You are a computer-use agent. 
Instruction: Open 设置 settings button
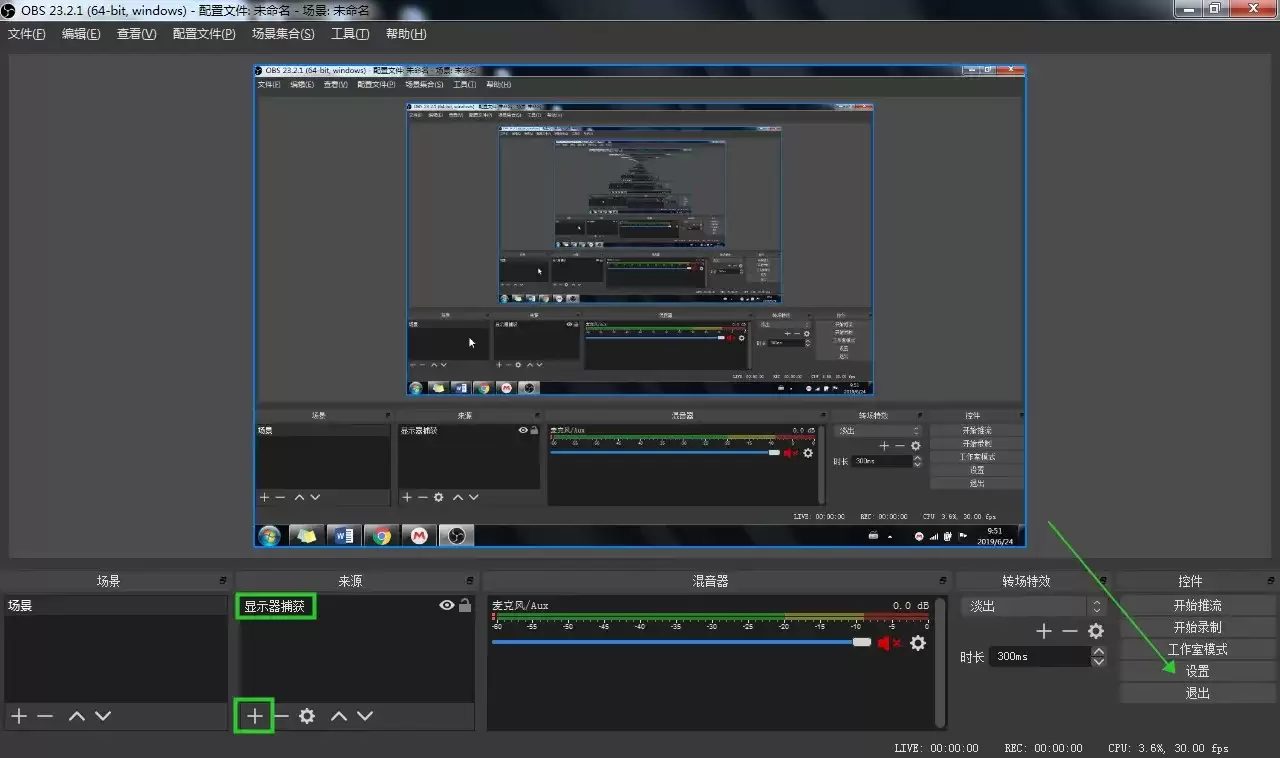[x=1198, y=672]
